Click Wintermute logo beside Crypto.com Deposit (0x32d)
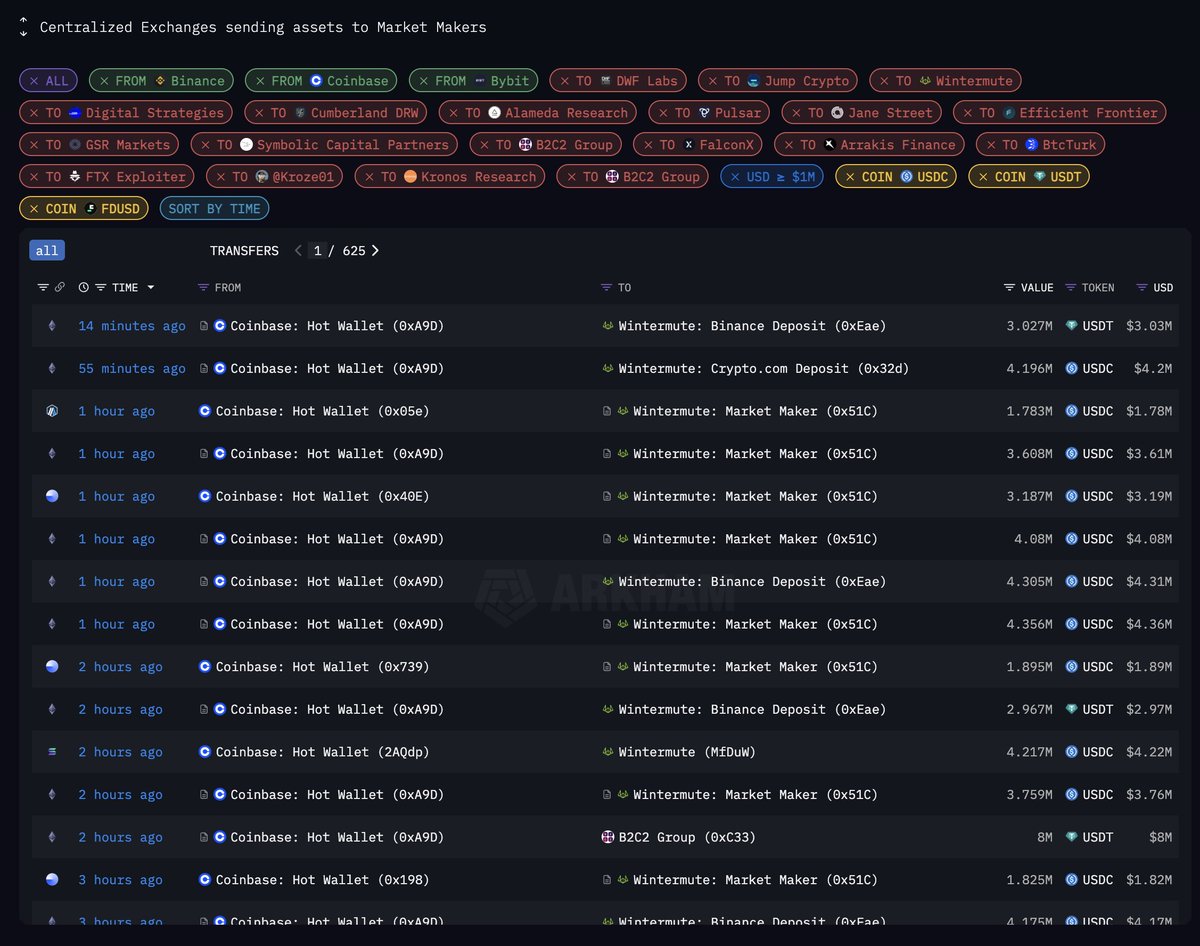The image size is (1200, 946). point(607,369)
